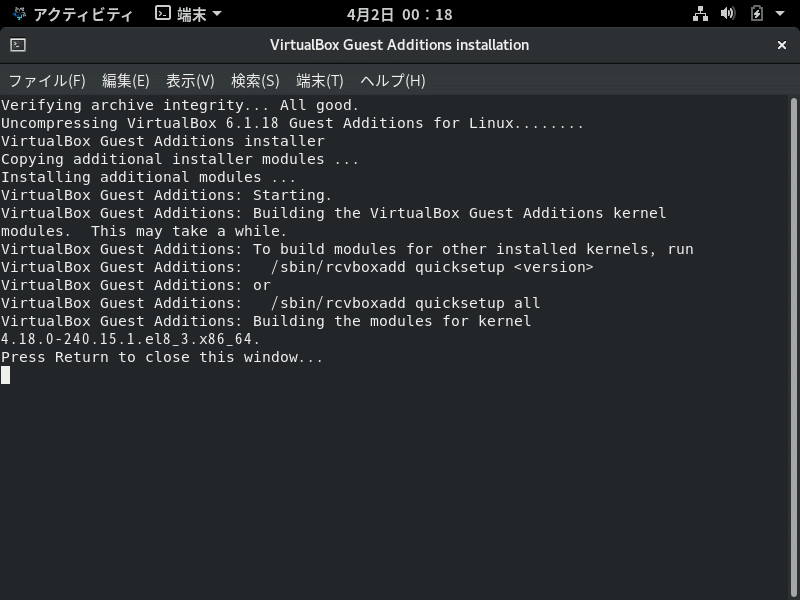
Task: Expand the 端末 app menu dropdown arrow
Action: [x=218, y=14]
